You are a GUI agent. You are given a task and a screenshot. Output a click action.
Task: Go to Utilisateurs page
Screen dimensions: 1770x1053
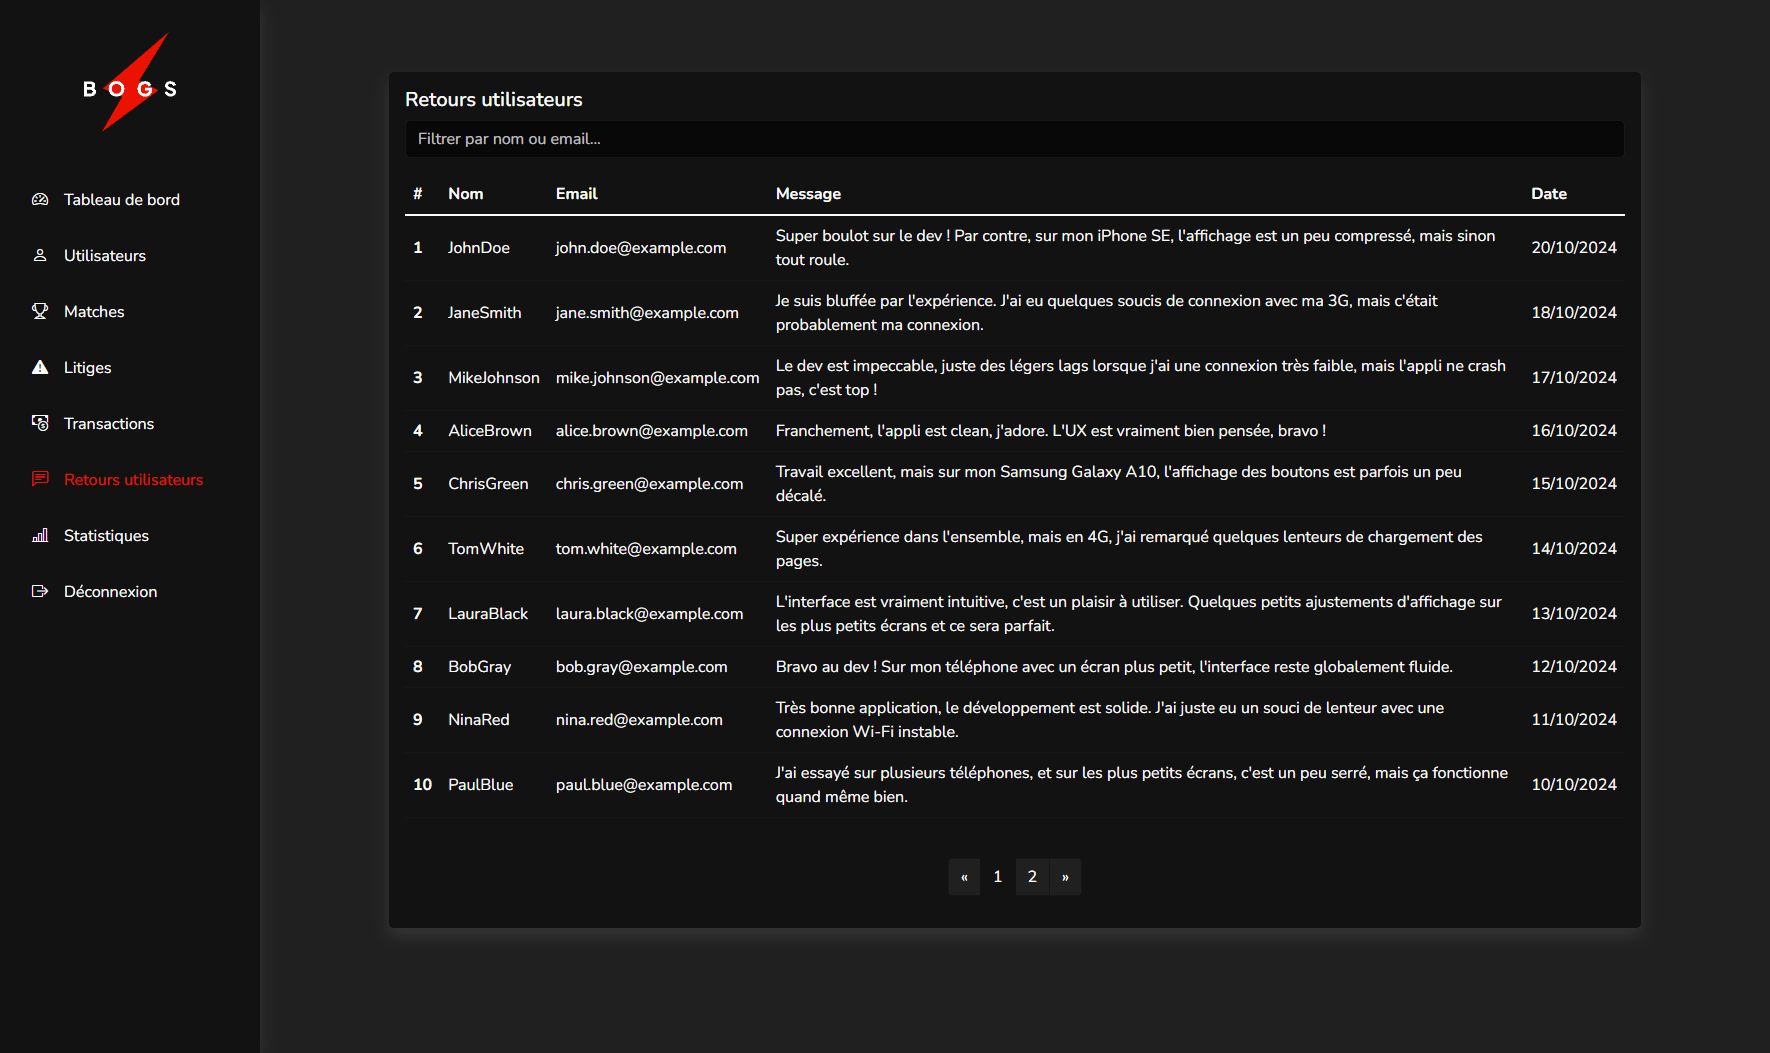pos(105,256)
